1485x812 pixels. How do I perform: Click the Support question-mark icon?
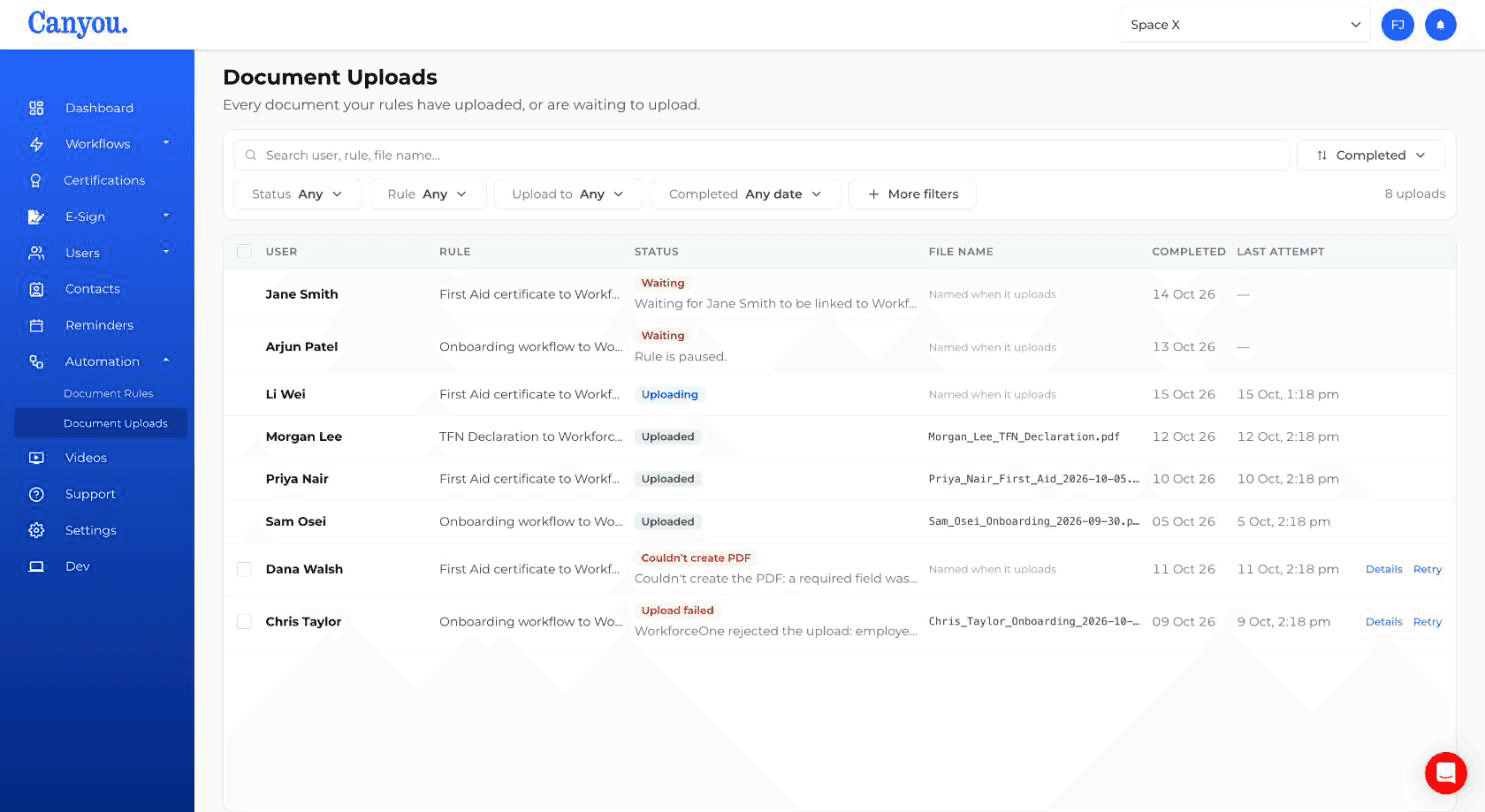click(36, 494)
